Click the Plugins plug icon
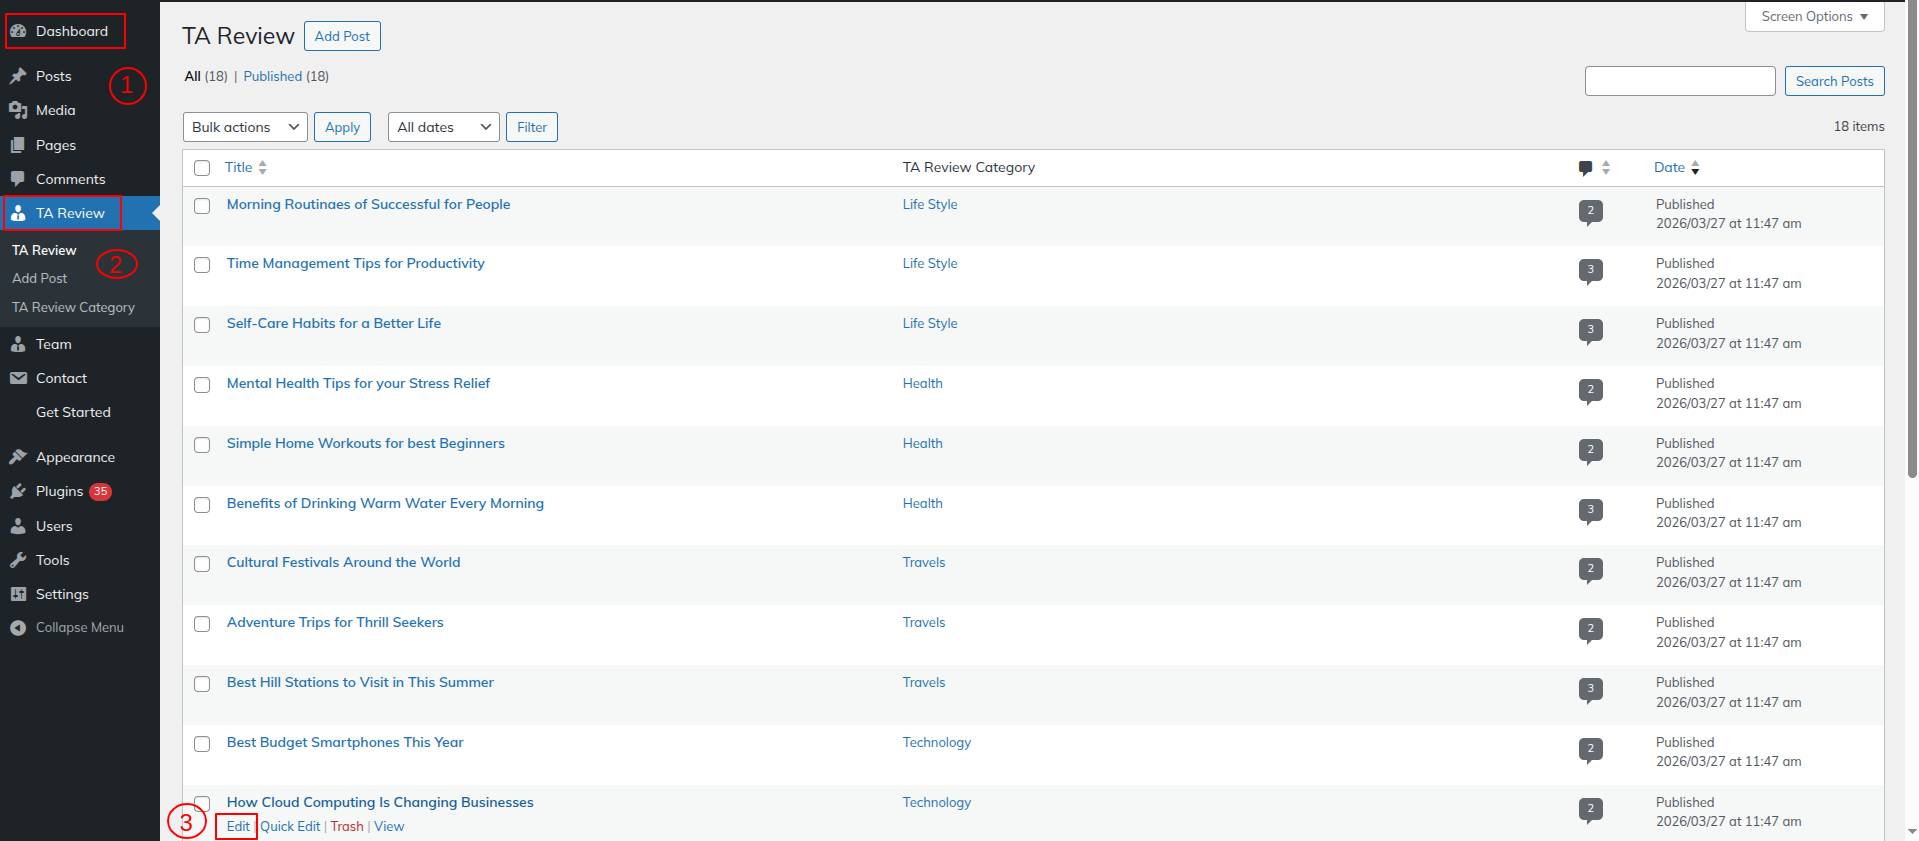Viewport: 1919px width, 841px height. coord(18,491)
